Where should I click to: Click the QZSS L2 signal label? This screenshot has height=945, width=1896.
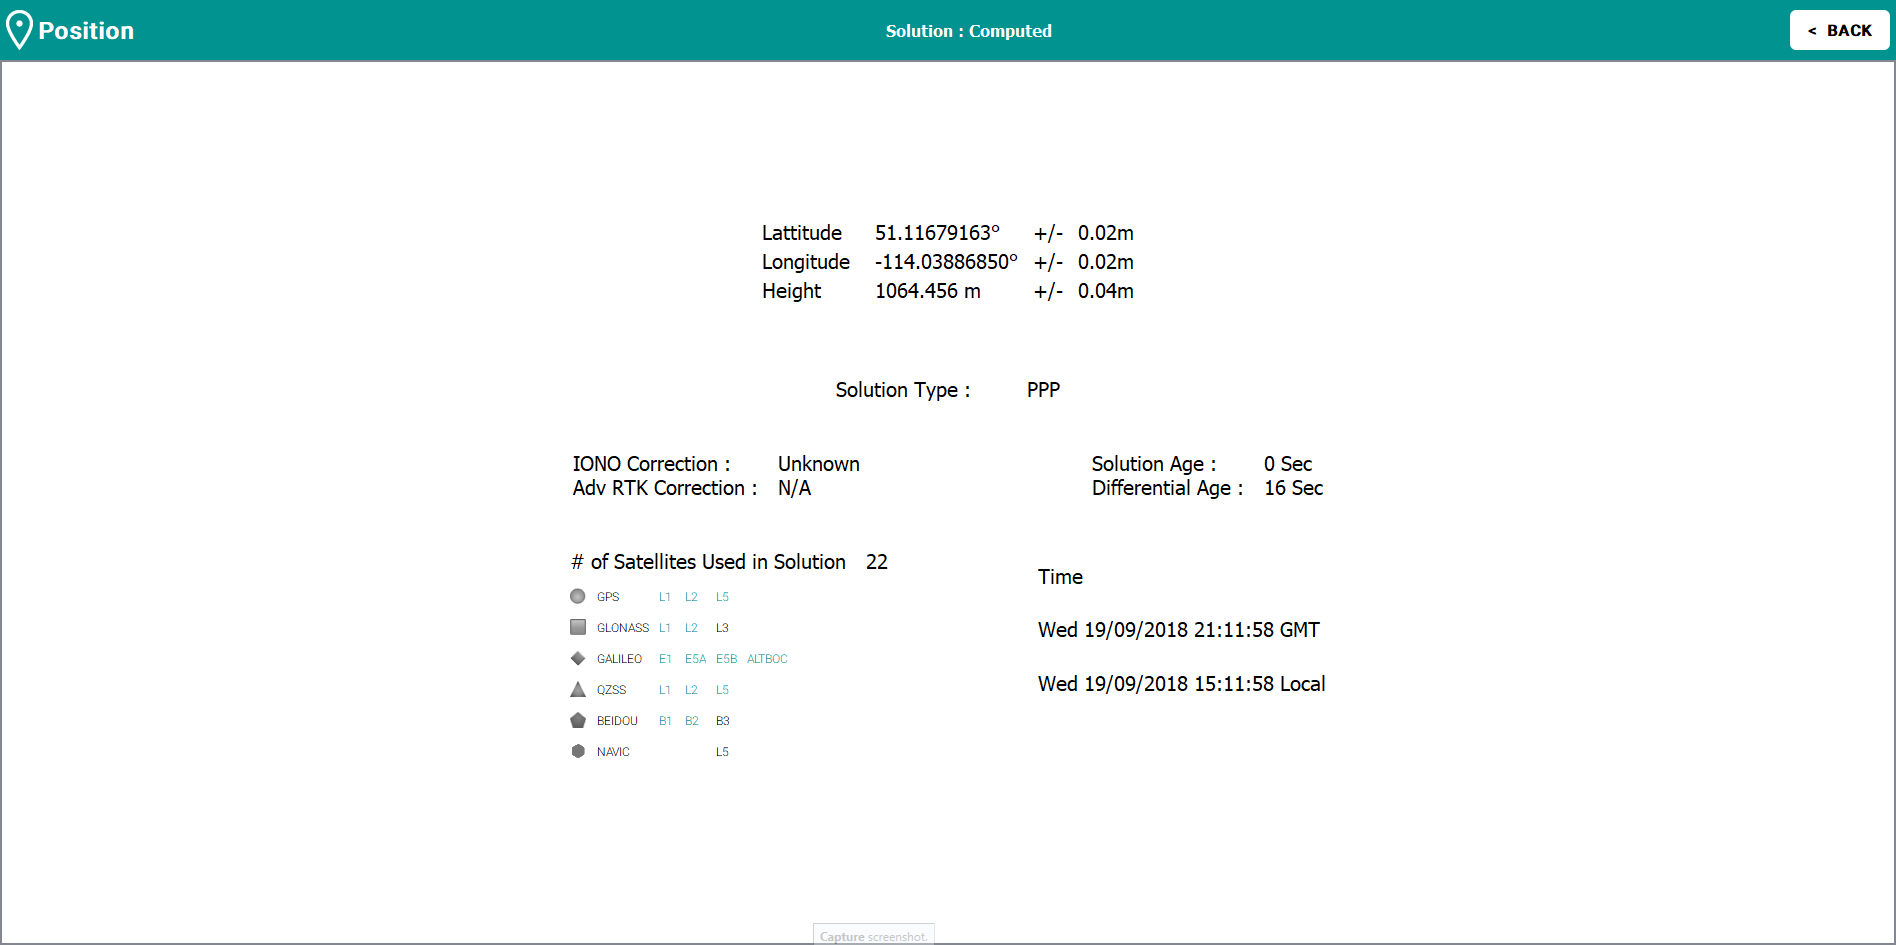point(691,690)
